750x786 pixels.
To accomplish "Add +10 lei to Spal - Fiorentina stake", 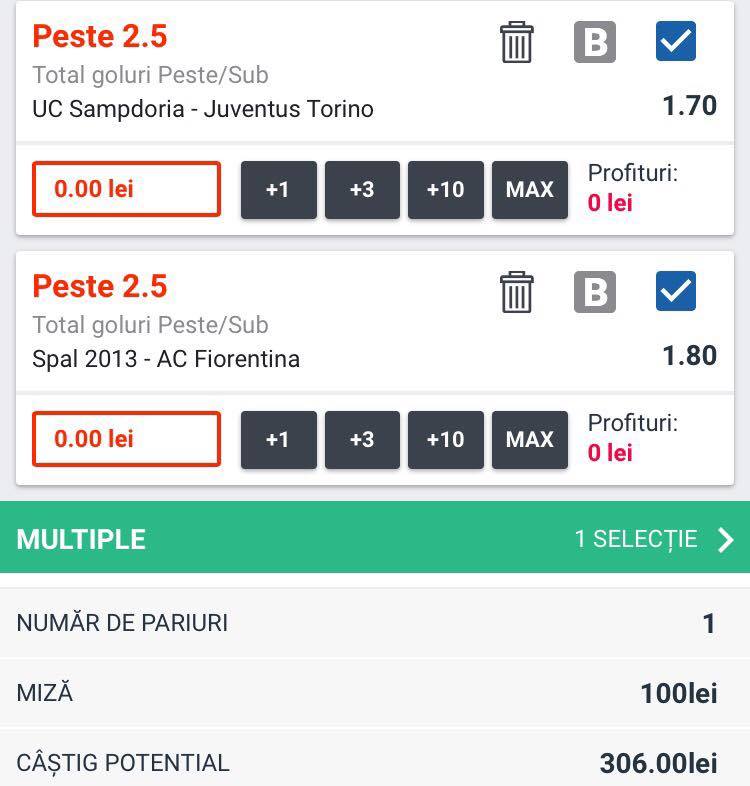I will [446, 440].
